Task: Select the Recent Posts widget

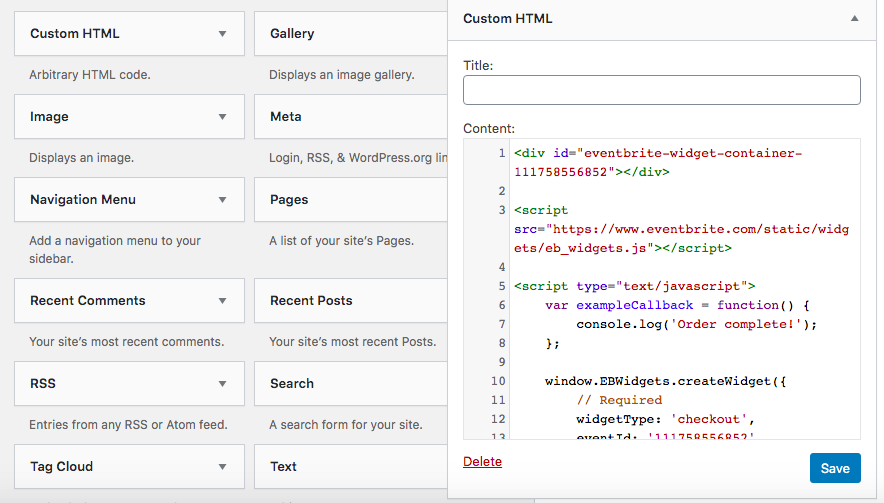Action: pos(351,301)
